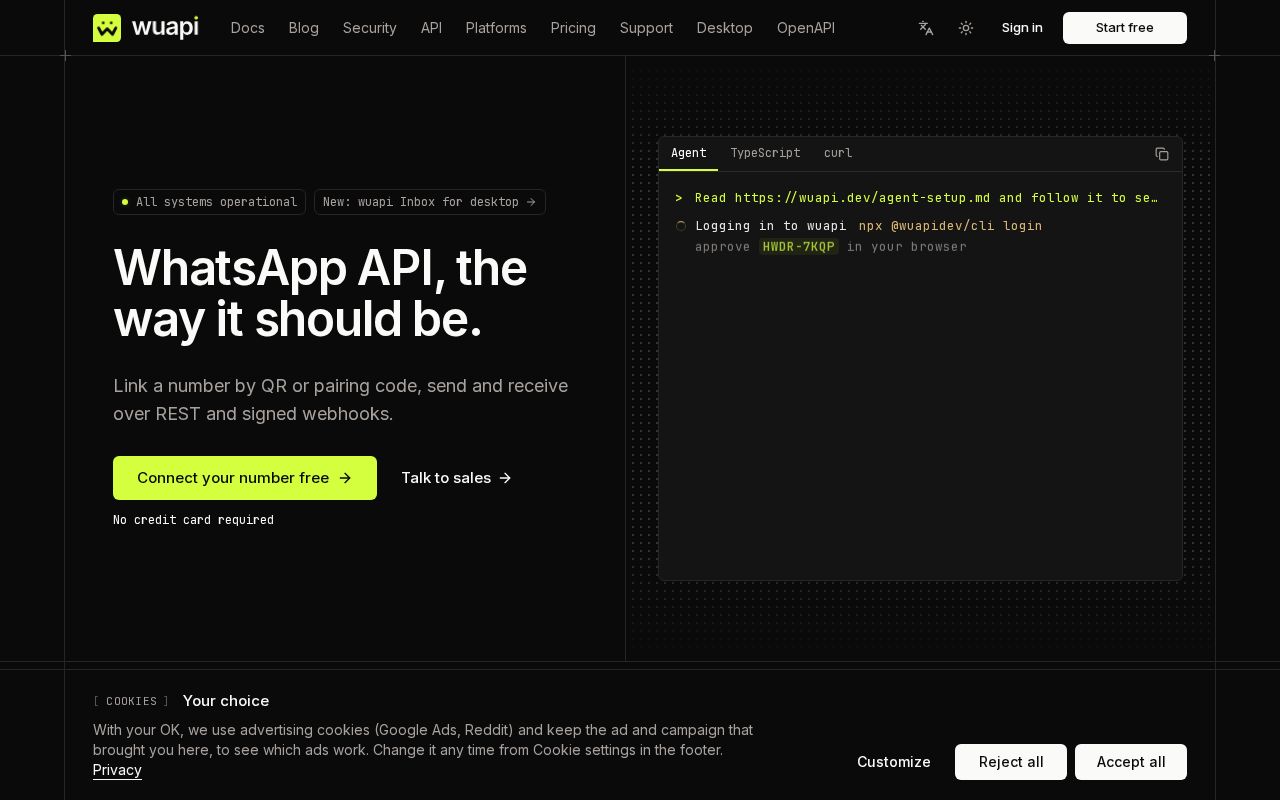The width and height of the screenshot is (1280, 800).
Task: Click the wuapi brand name text
Action: [164, 28]
